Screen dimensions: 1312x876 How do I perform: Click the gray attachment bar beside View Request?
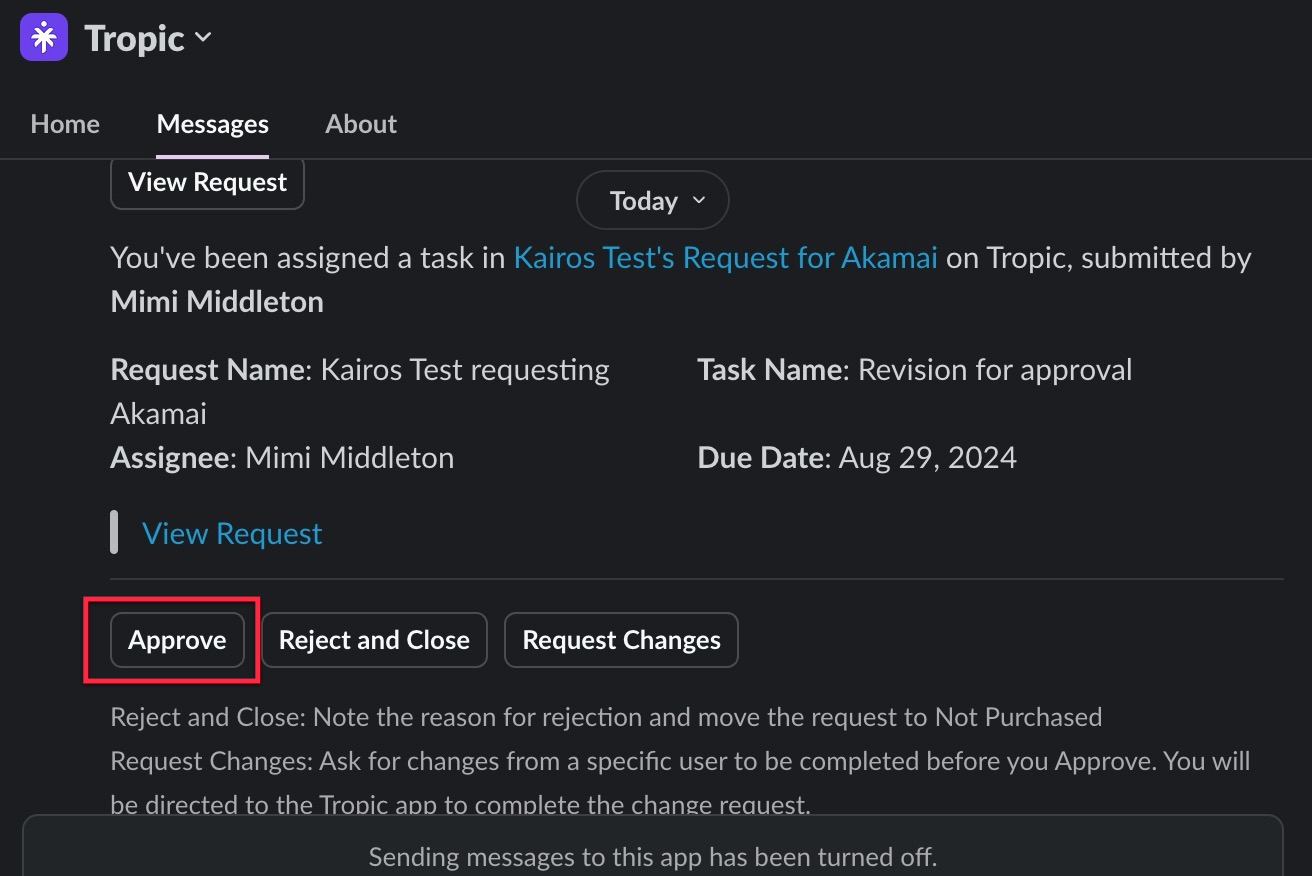coord(114,533)
